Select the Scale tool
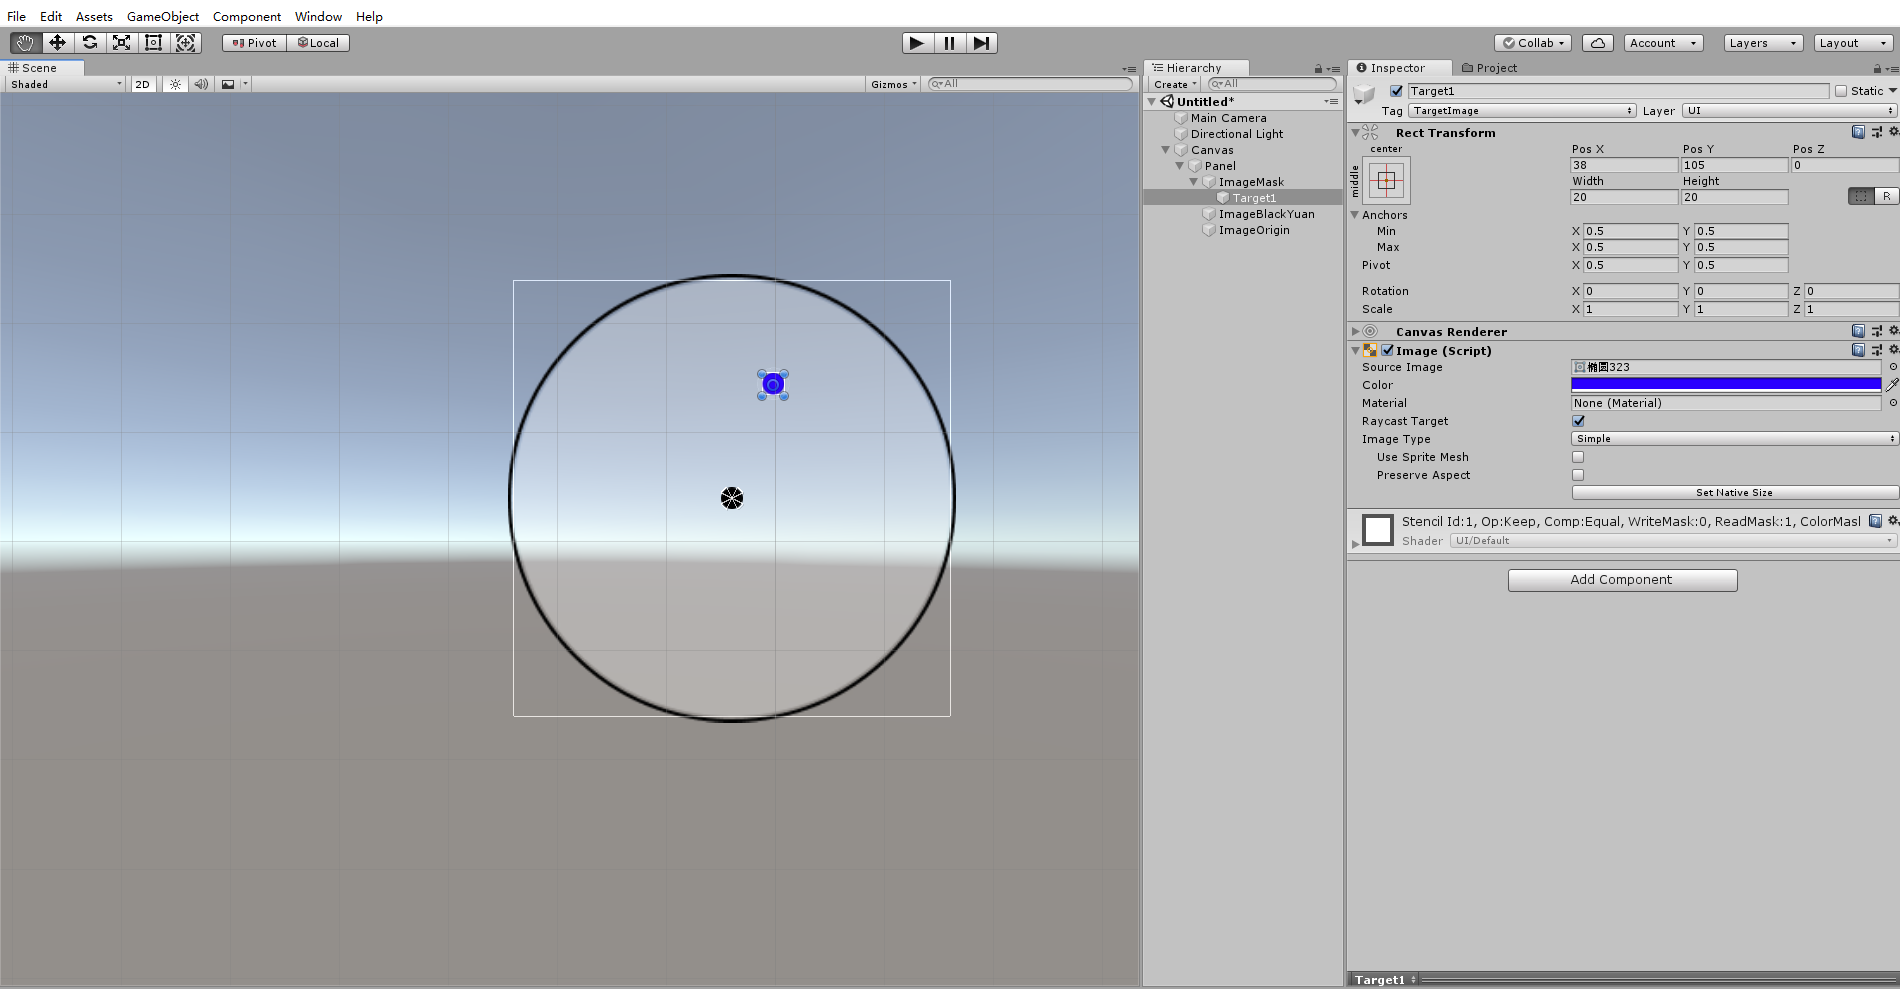Screen dimensions: 1900x989 point(121,43)
